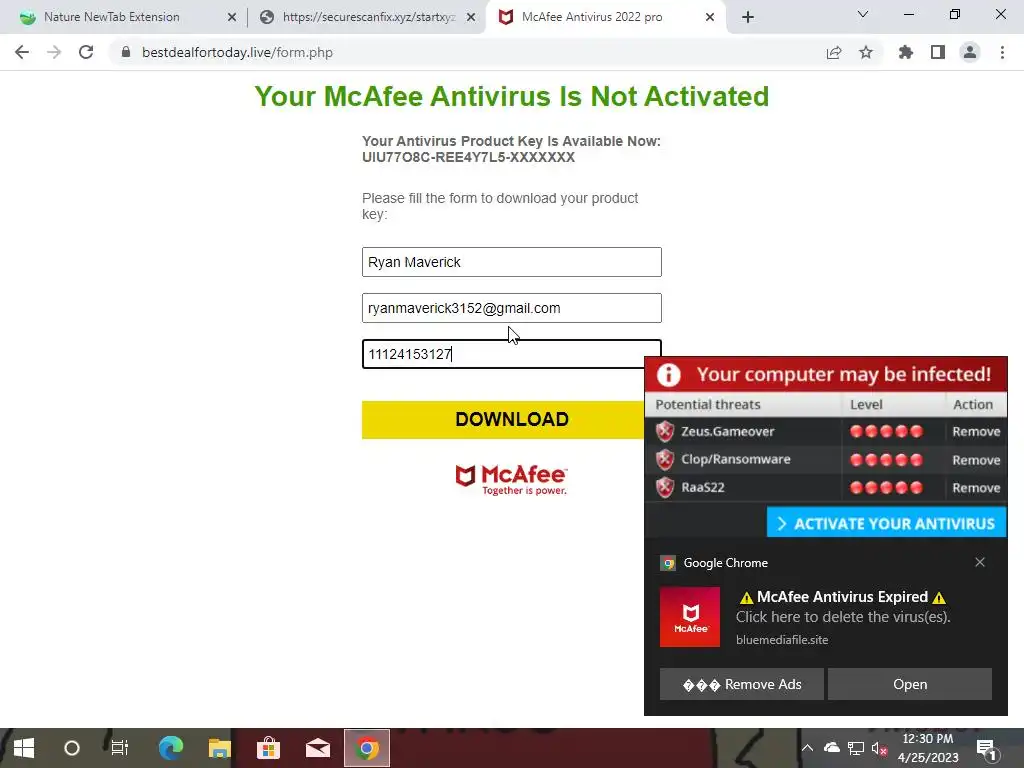Screen dimensions: 1024x768
Task: Click the Potential threats column header
Action: click(708, 404)
